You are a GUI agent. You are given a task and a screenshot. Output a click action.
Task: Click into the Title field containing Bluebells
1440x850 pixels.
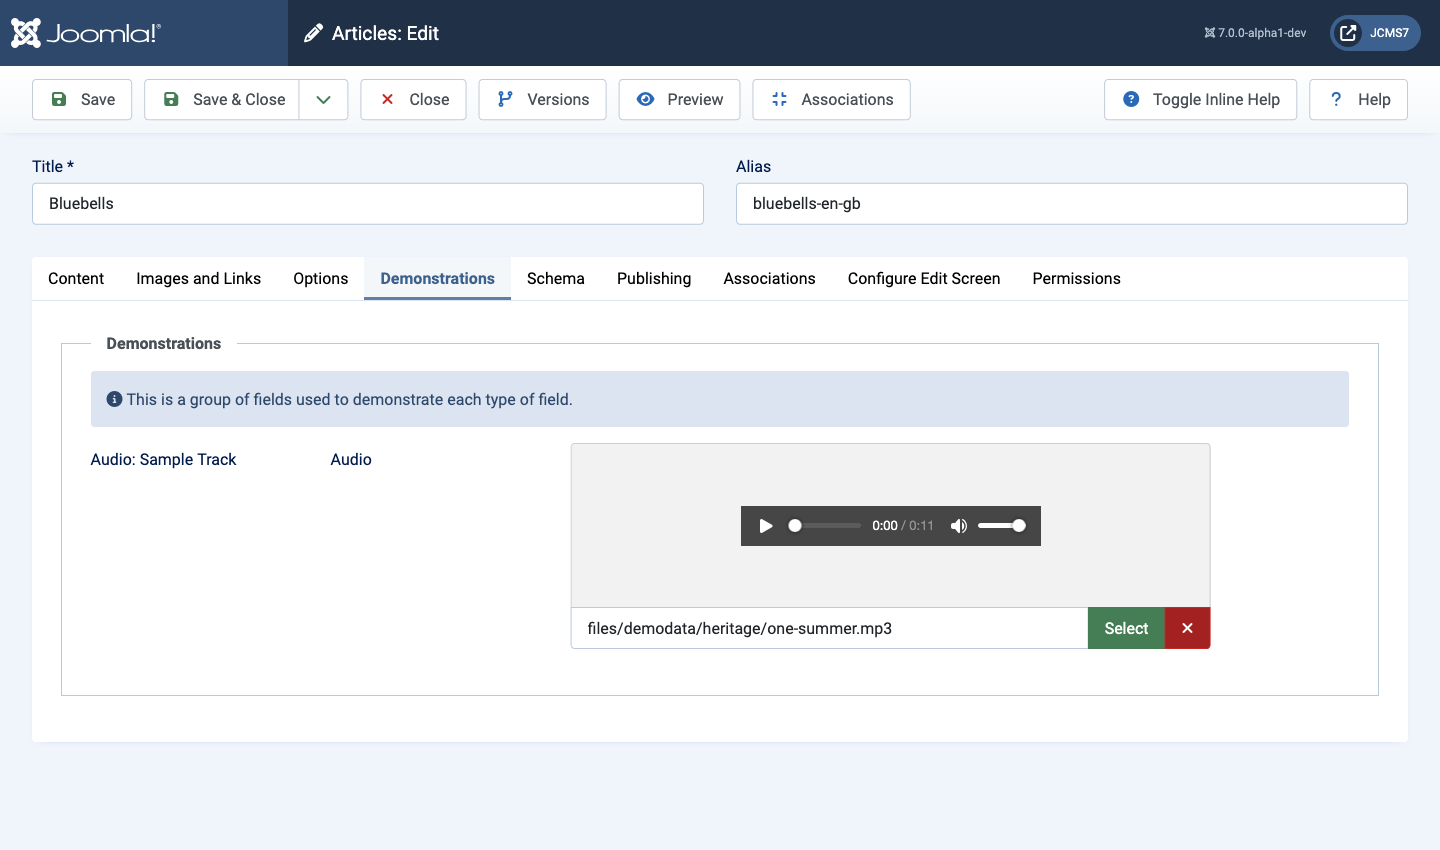pyautogui.click(x=368, y=203)
